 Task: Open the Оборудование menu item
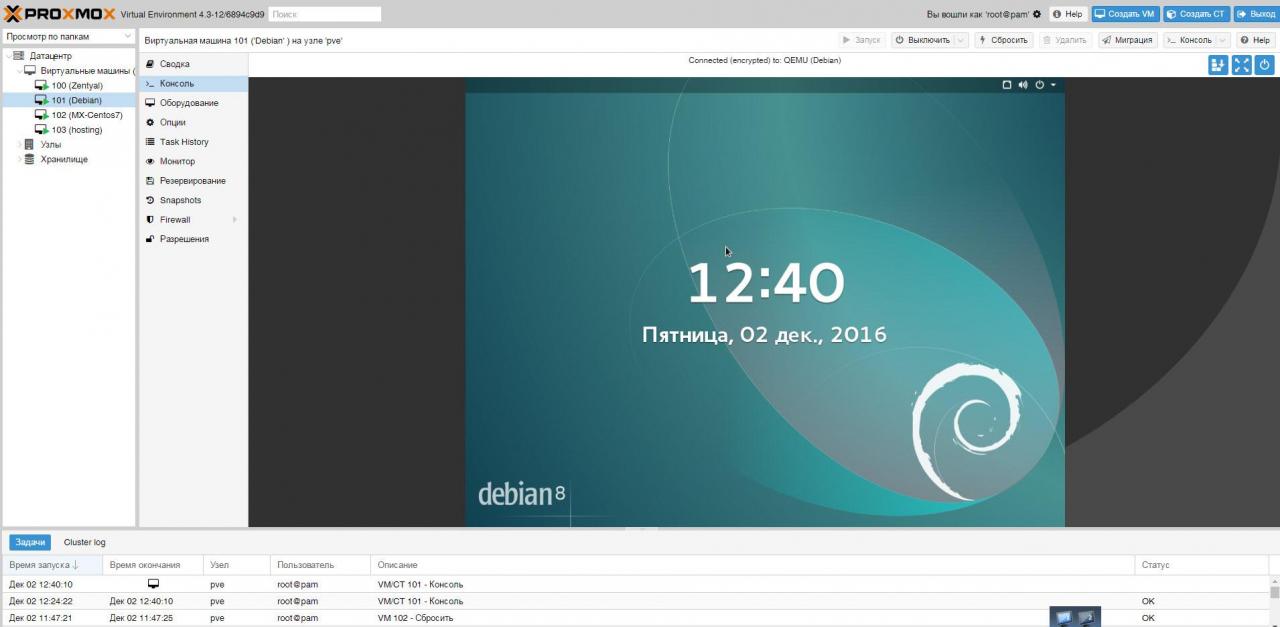(x=188, y=103)
